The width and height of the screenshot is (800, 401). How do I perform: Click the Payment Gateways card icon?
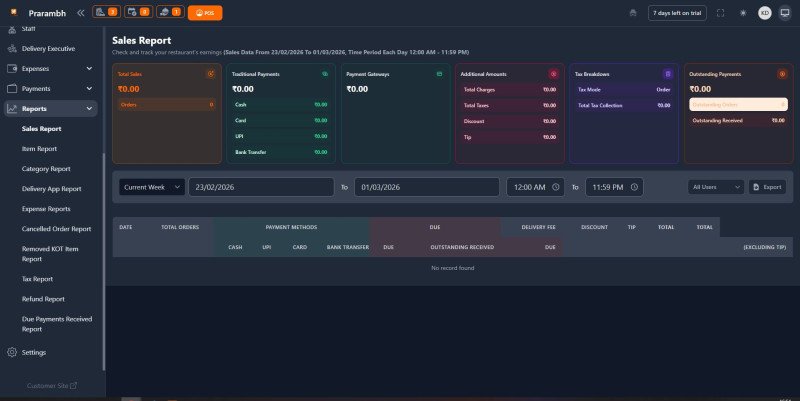coord(439,74)
